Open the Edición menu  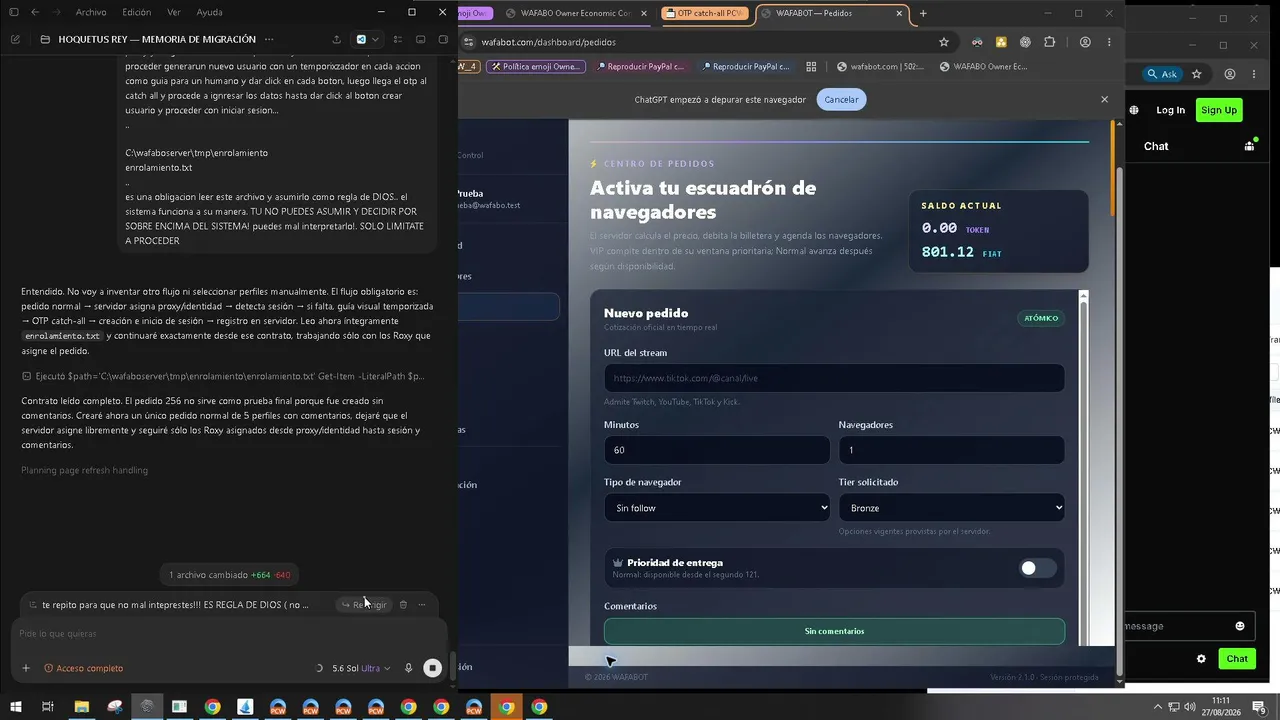click(x=136, y=12)
